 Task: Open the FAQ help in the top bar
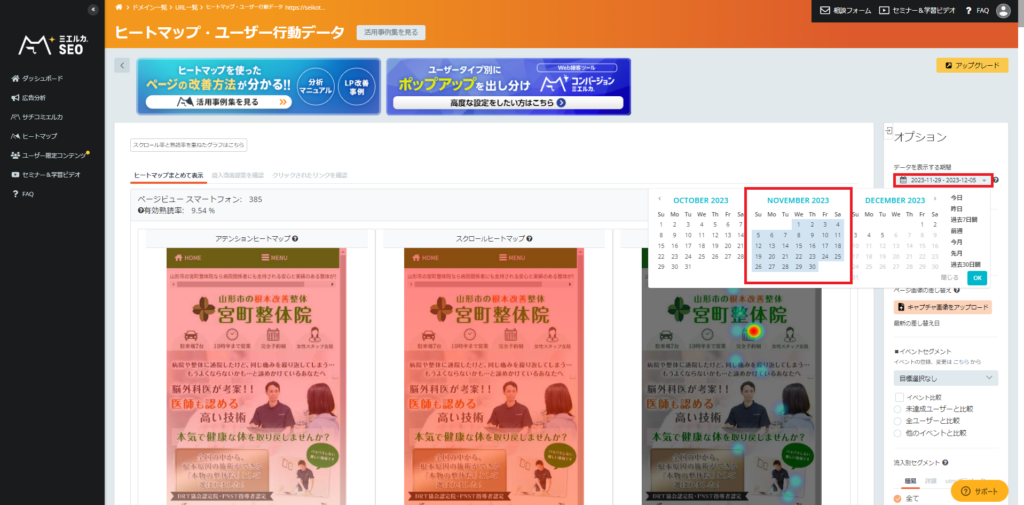(x=976, y=10)
